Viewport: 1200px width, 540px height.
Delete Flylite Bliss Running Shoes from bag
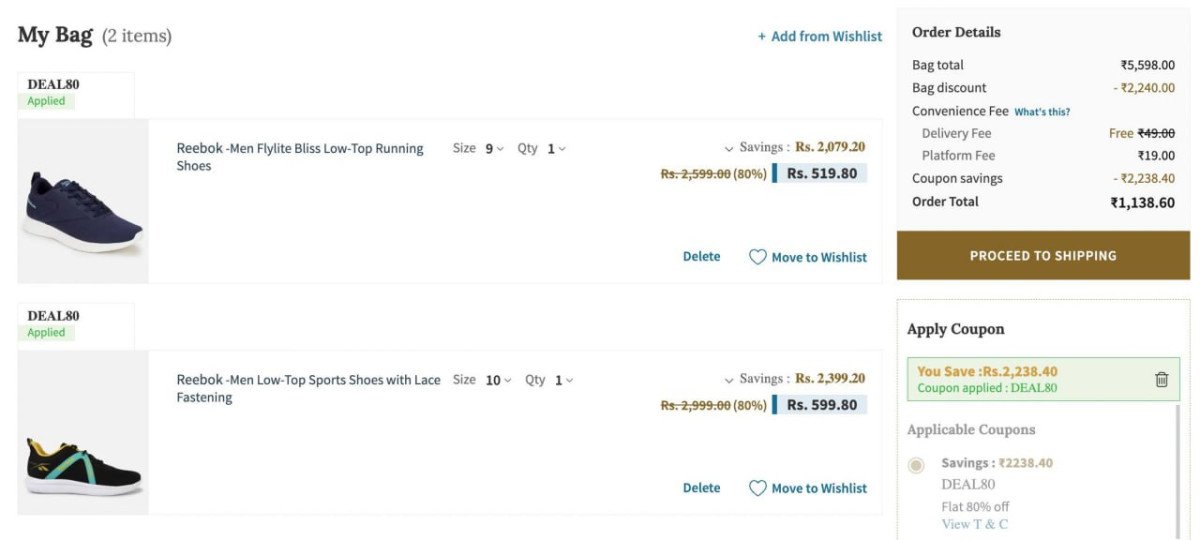tap(701, 257)
